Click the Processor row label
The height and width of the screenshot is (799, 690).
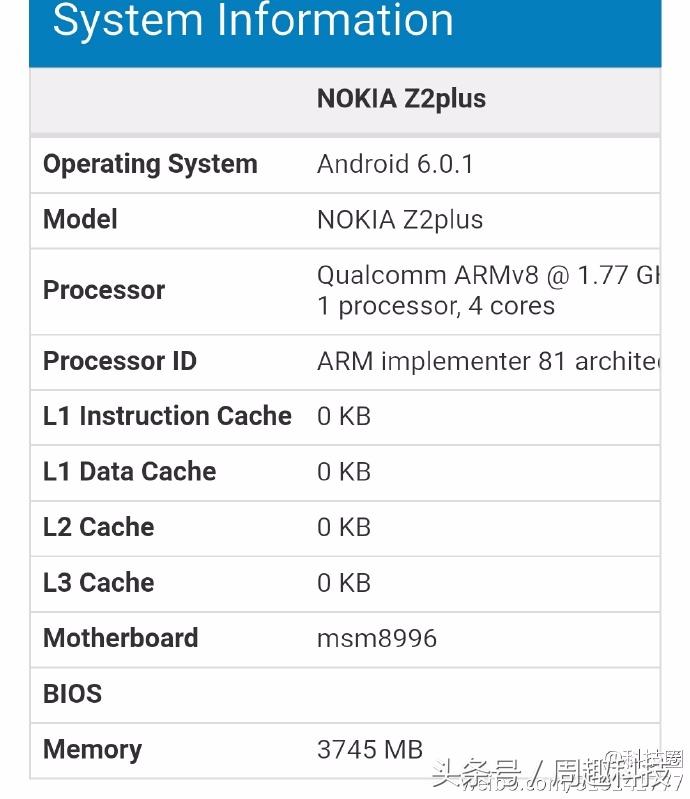click(x=104, y=290)
